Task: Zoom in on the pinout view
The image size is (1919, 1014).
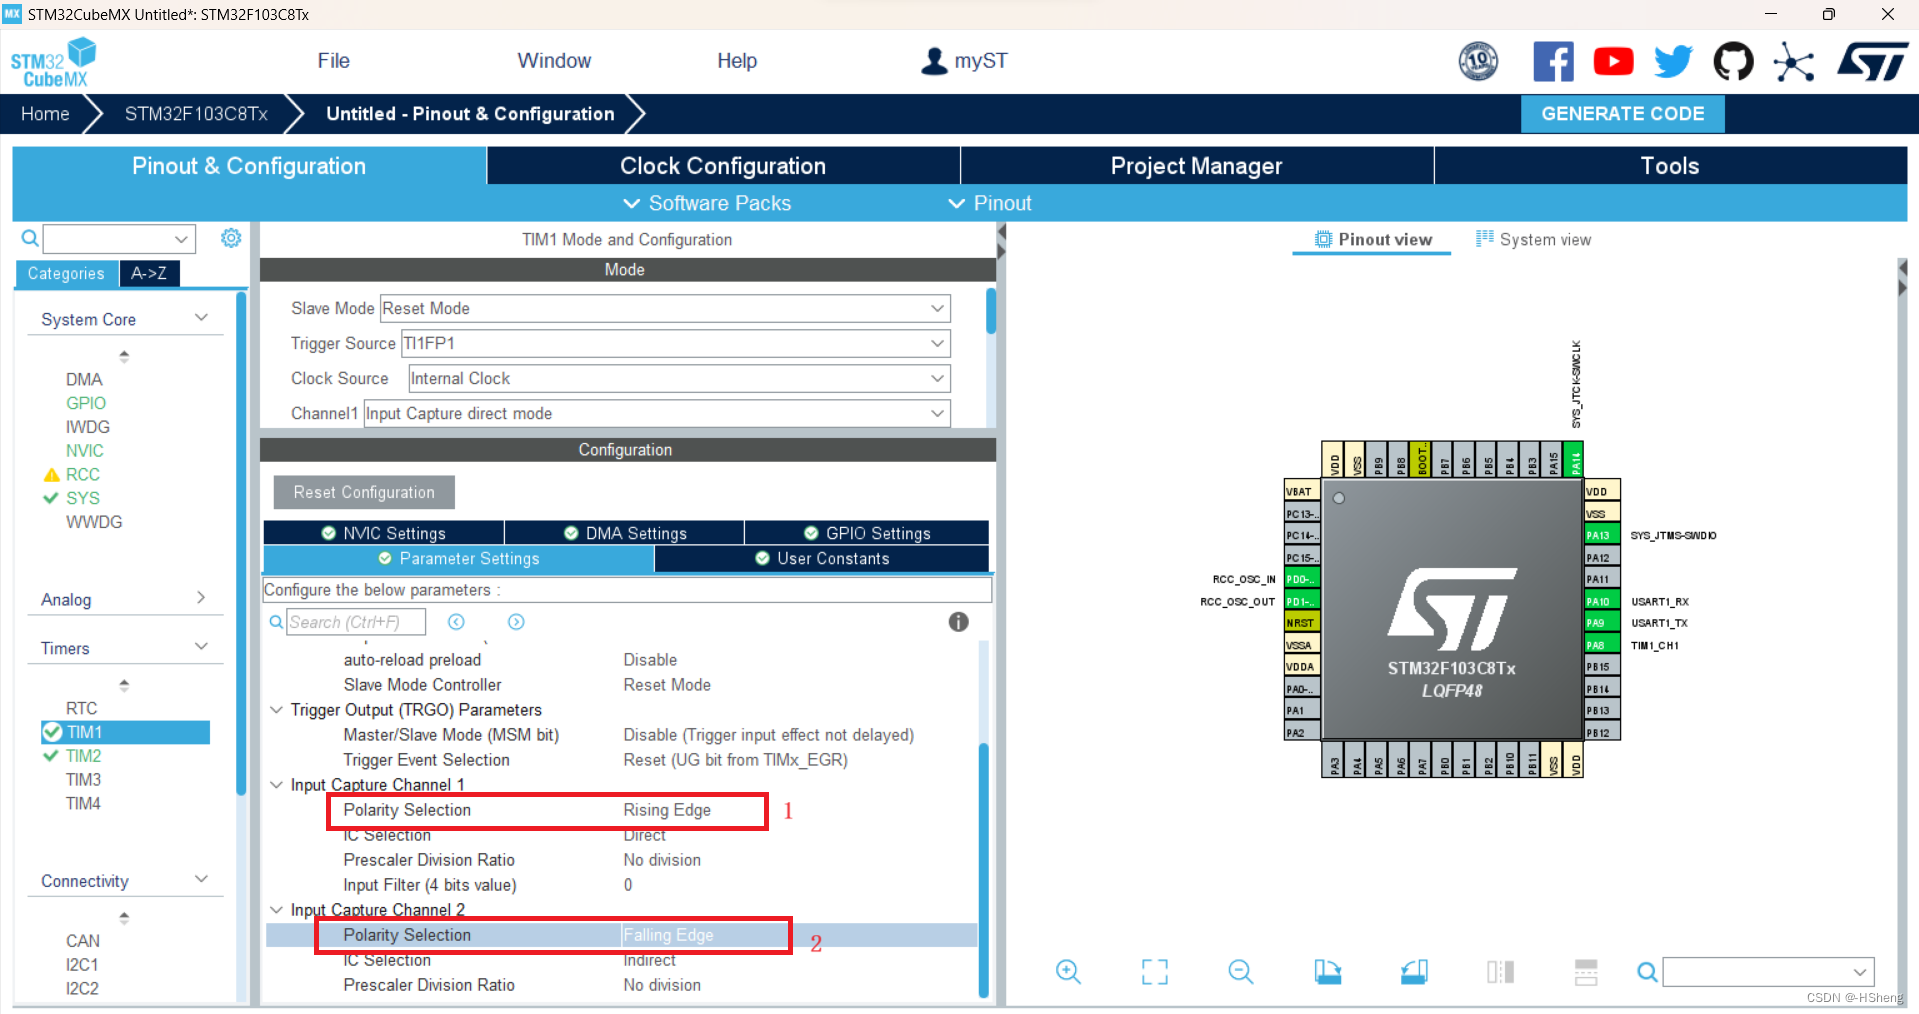Action: tap(1068, 971)
